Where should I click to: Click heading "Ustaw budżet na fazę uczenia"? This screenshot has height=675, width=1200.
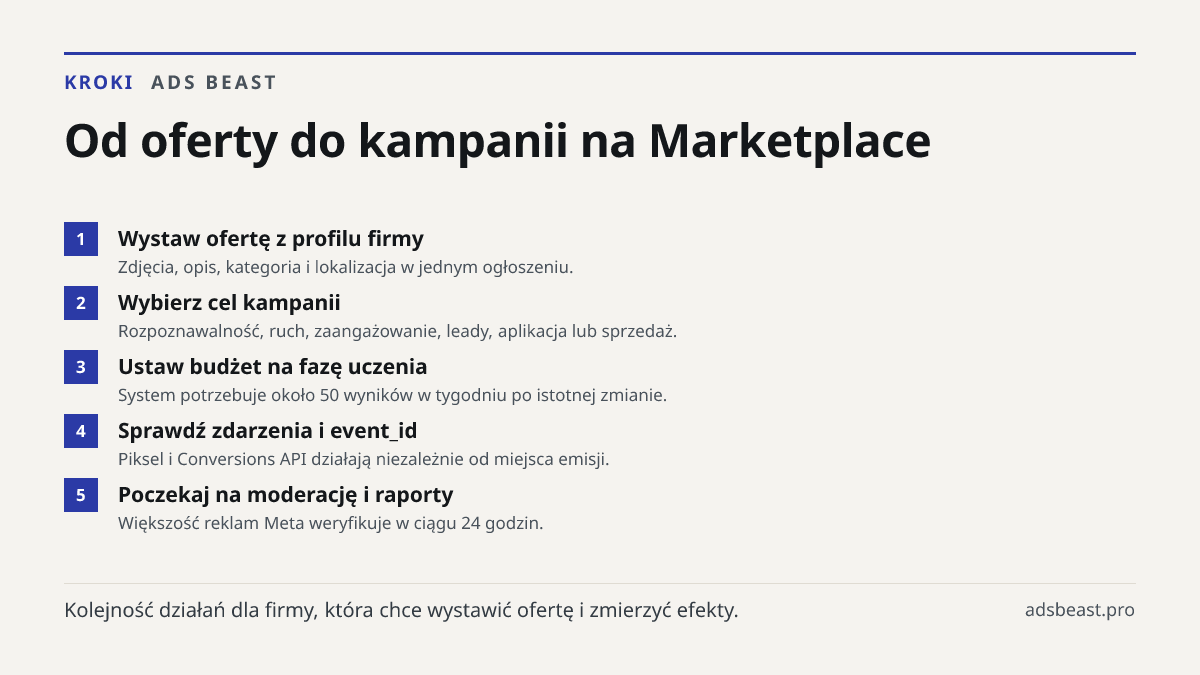[273, 366]
